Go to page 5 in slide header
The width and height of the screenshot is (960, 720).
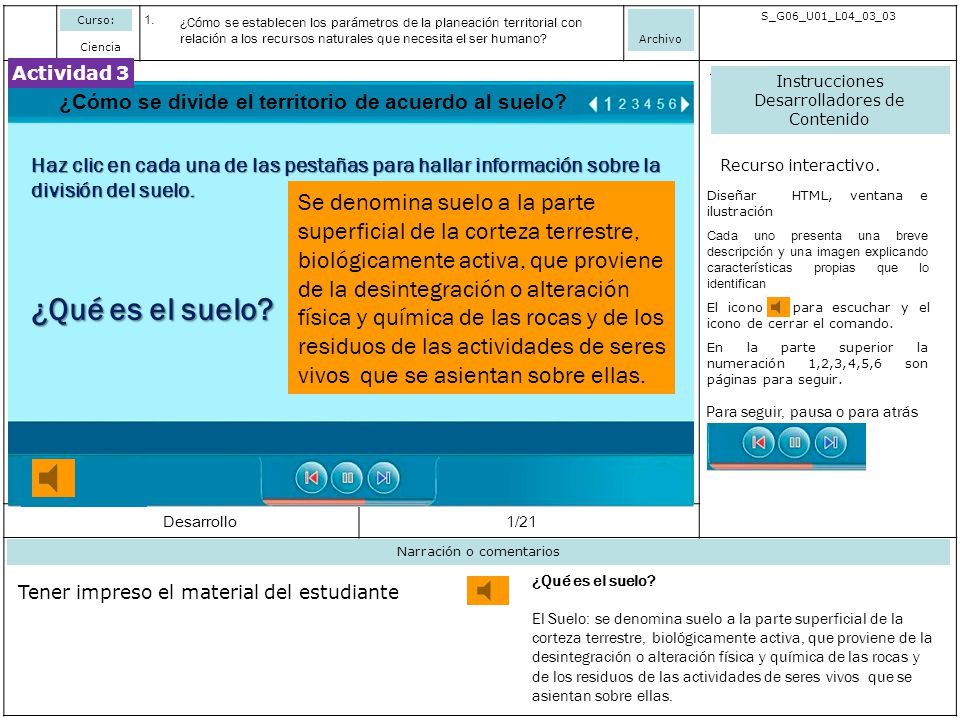[660, 104]
